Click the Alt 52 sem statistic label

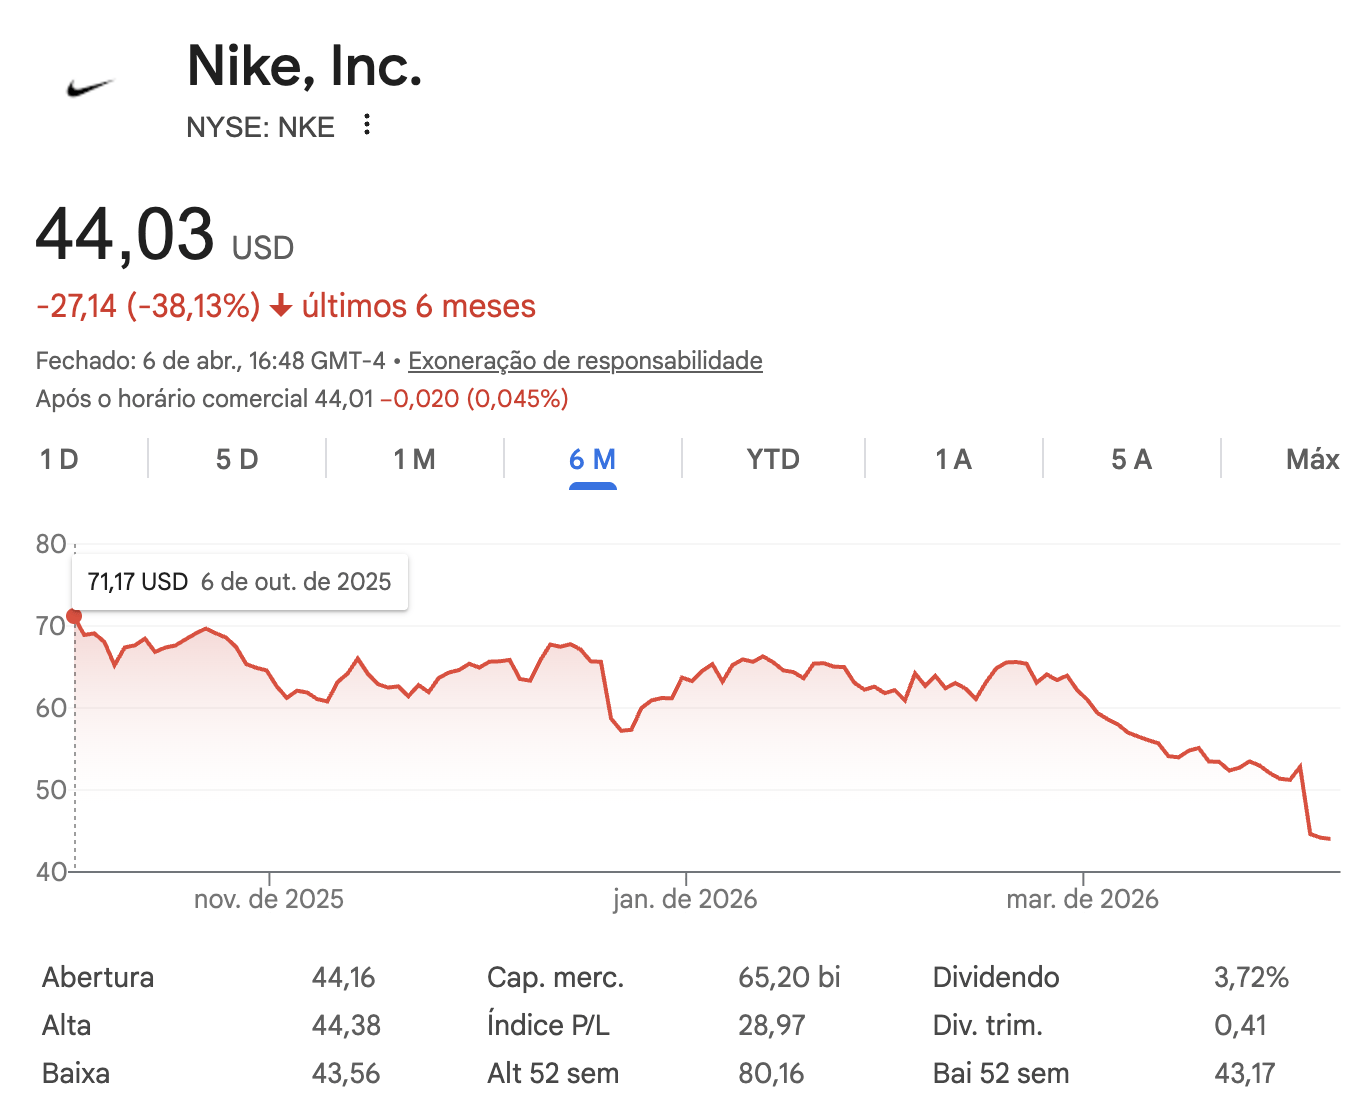point(552,1073)
